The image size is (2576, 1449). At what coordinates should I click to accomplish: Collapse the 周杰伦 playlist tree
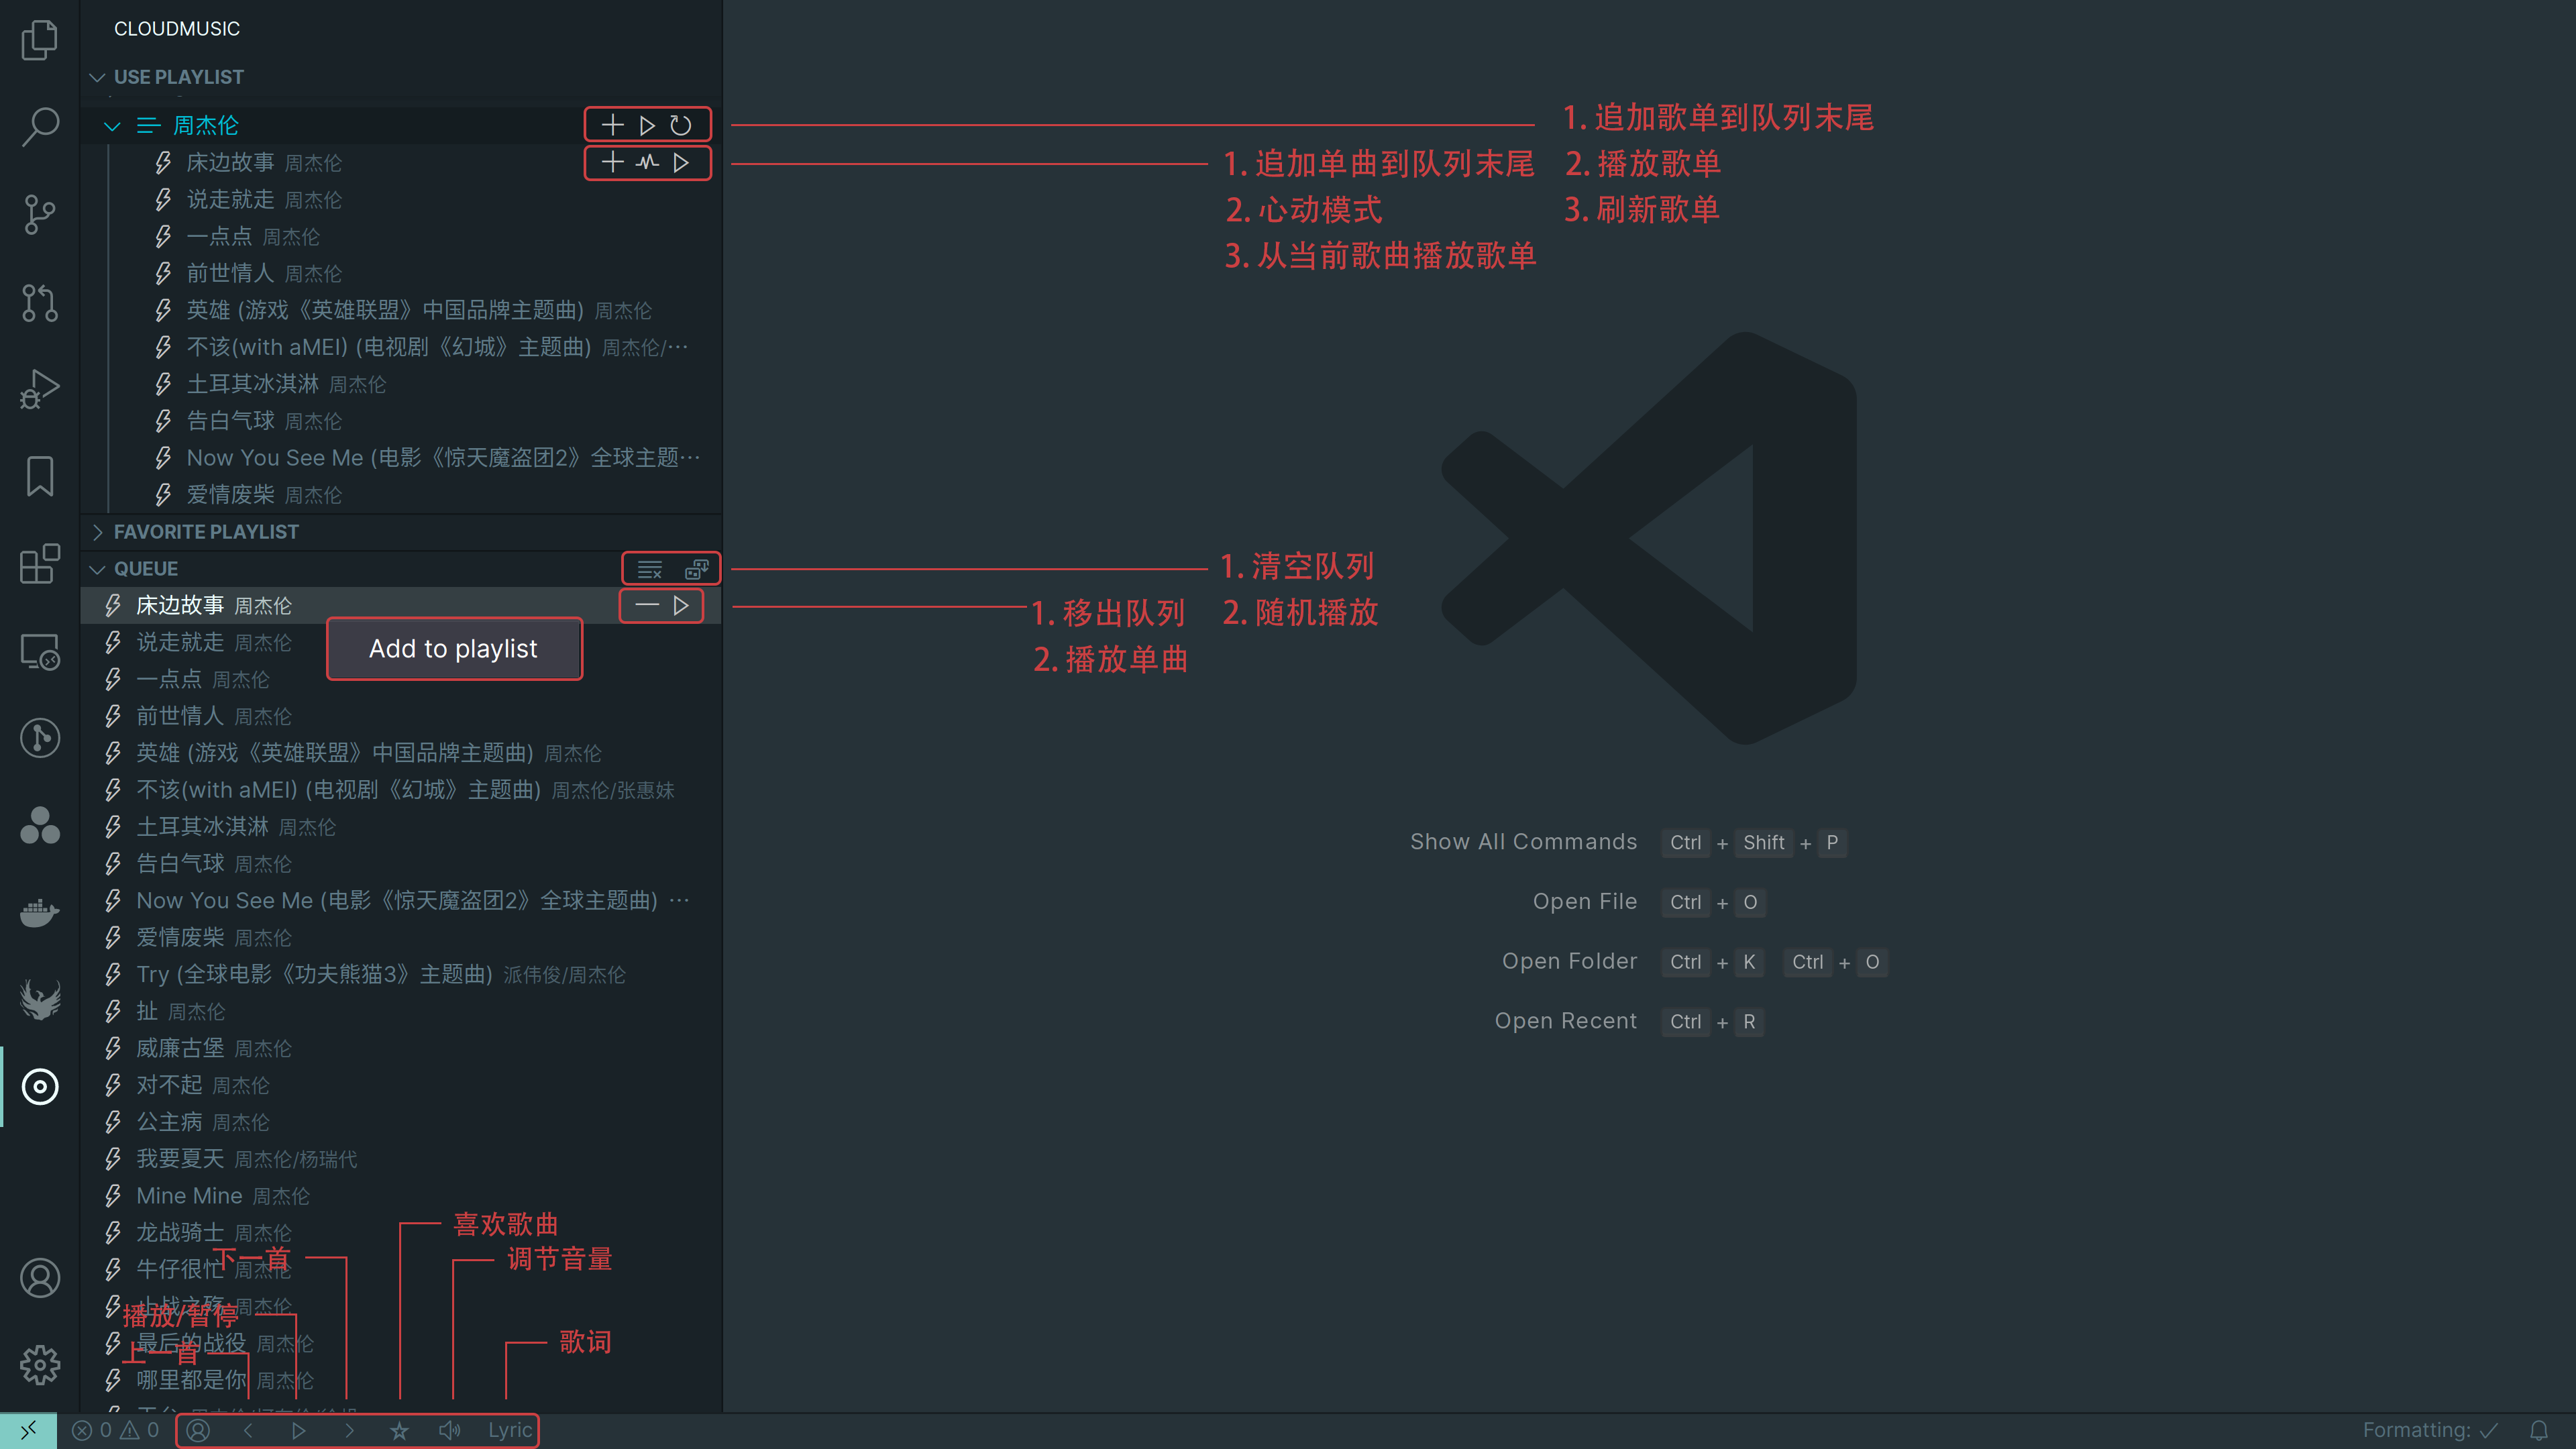click(112, 125)
